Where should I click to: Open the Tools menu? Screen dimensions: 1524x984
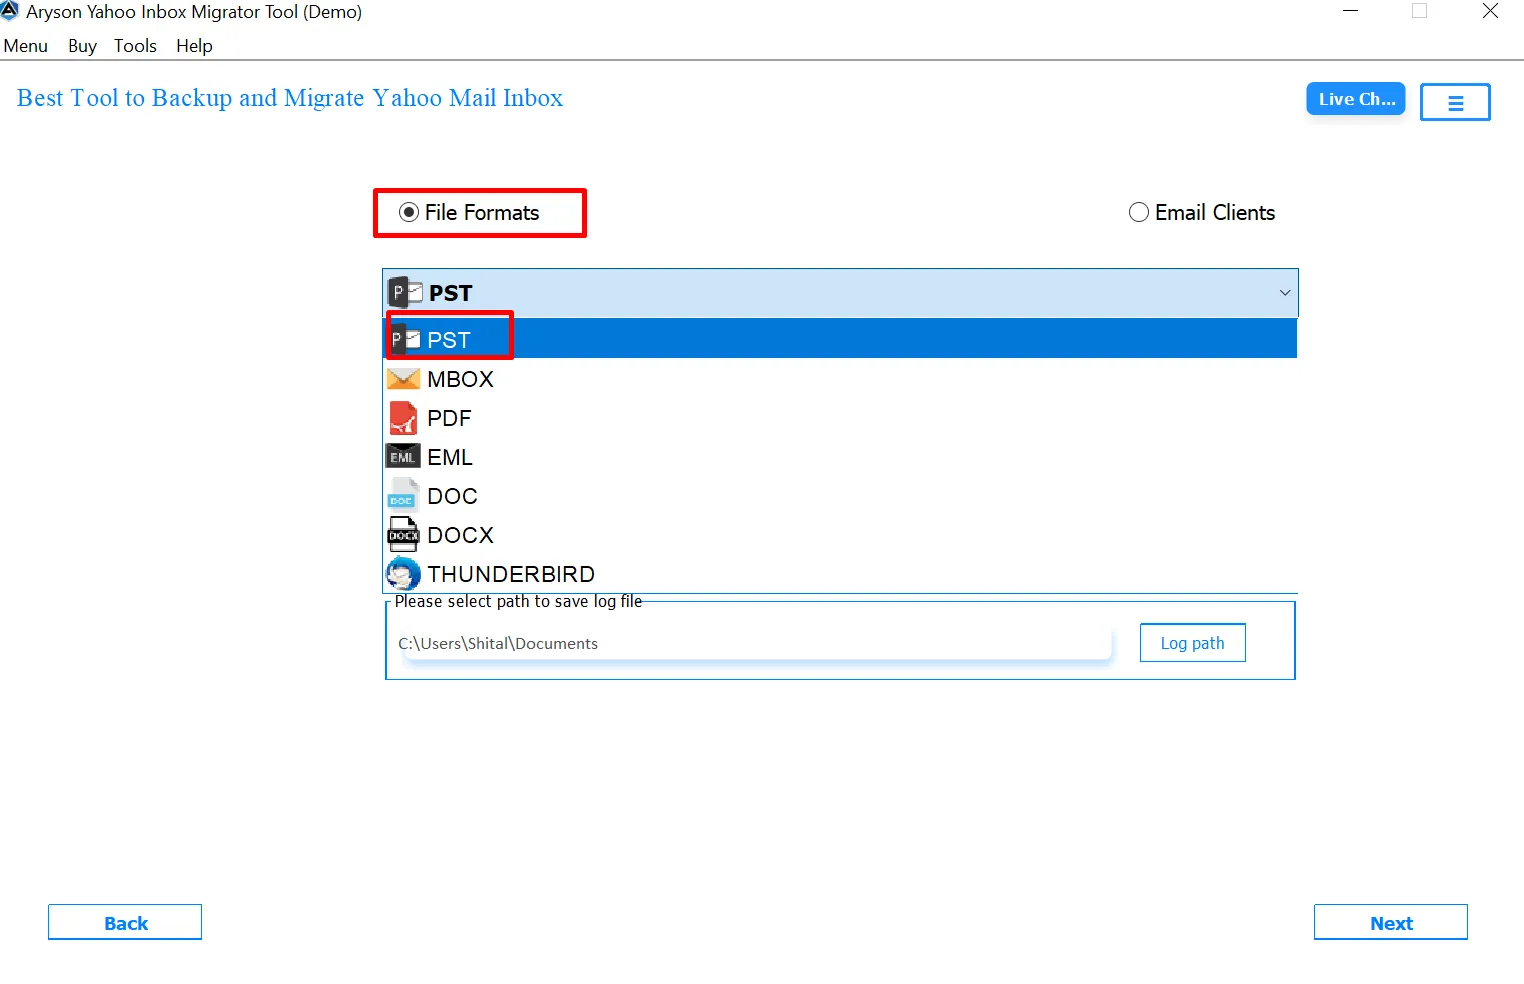tap(135, 46)
